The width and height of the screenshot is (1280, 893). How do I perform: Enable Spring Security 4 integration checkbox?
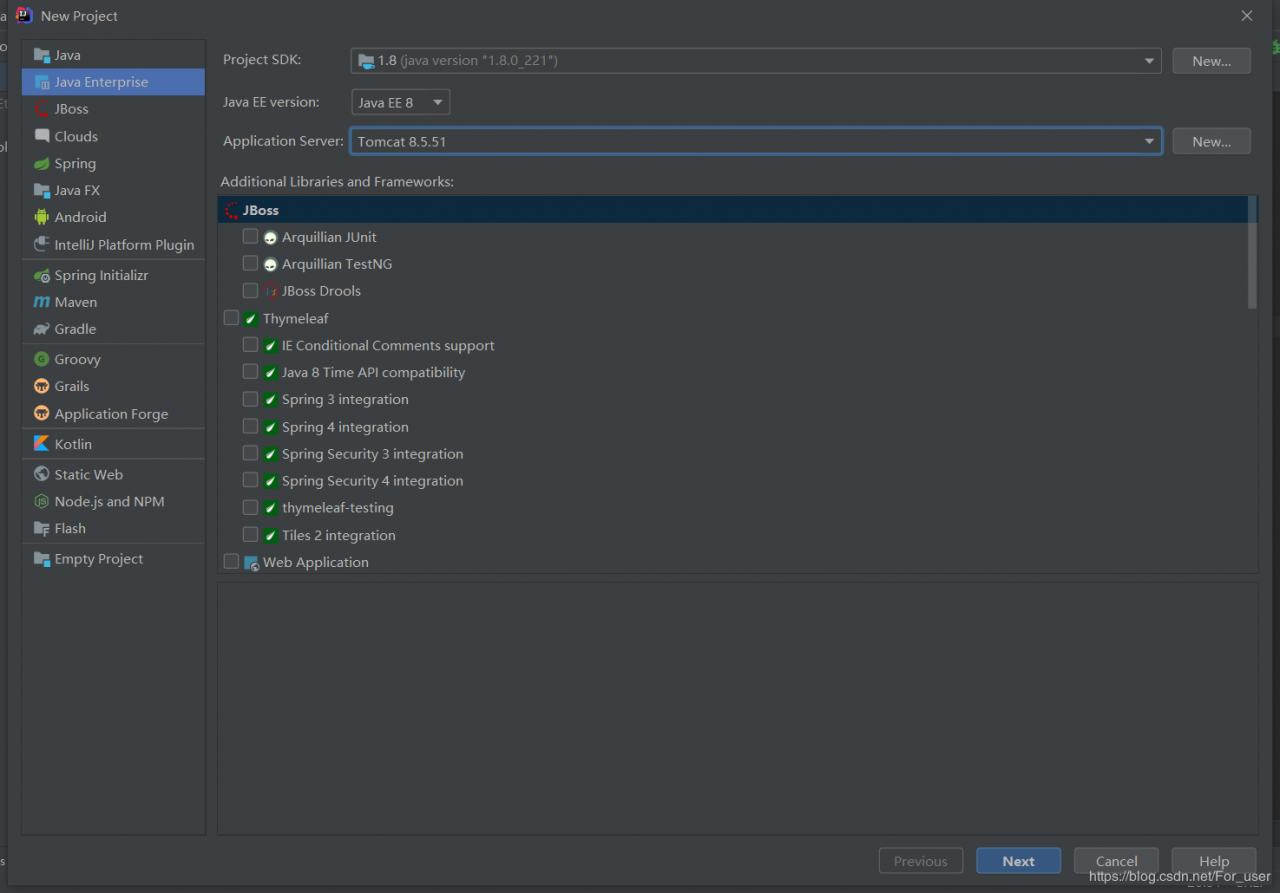250,481
